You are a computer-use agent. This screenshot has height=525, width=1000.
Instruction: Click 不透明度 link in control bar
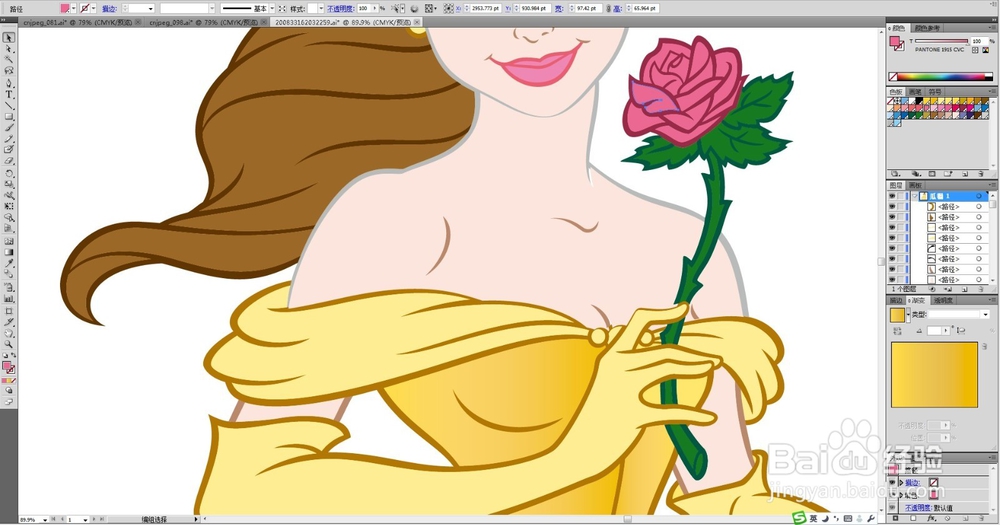(x=341, y=9)
